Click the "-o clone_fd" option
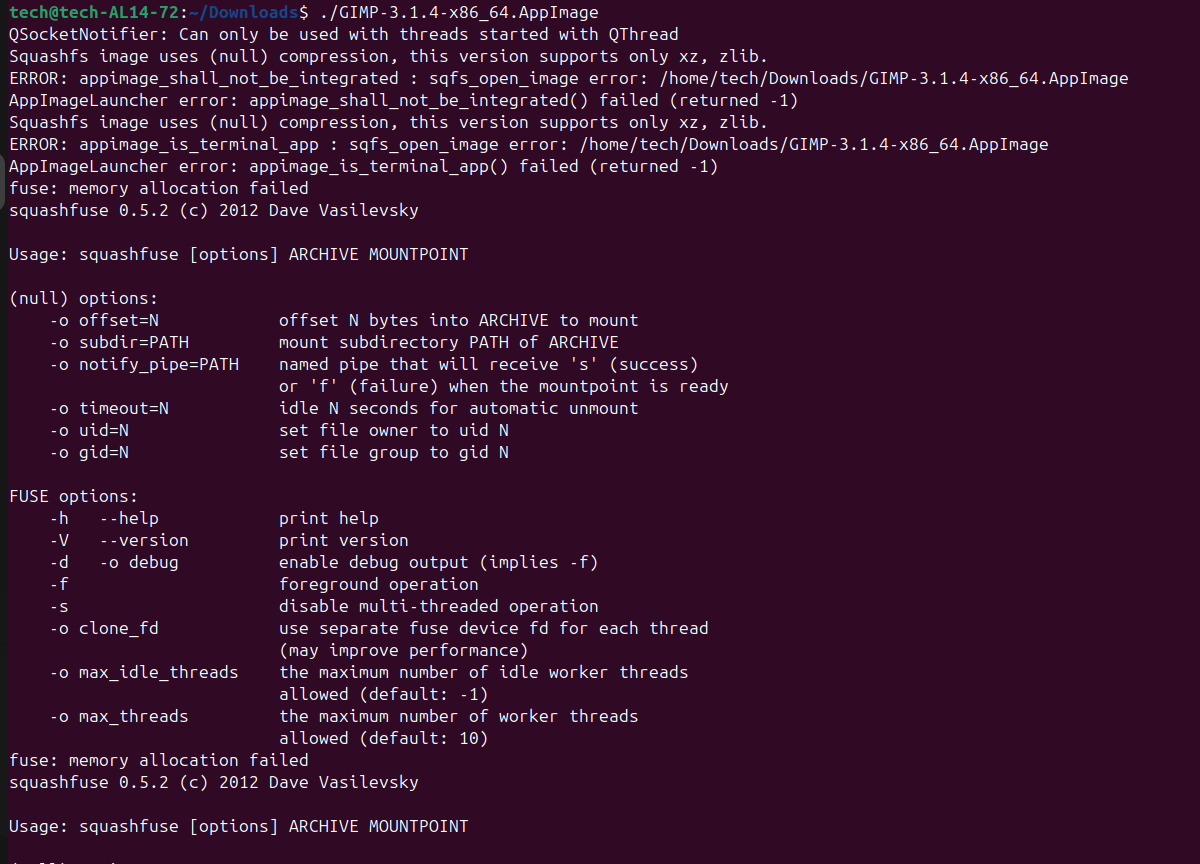 pos(104,629)
